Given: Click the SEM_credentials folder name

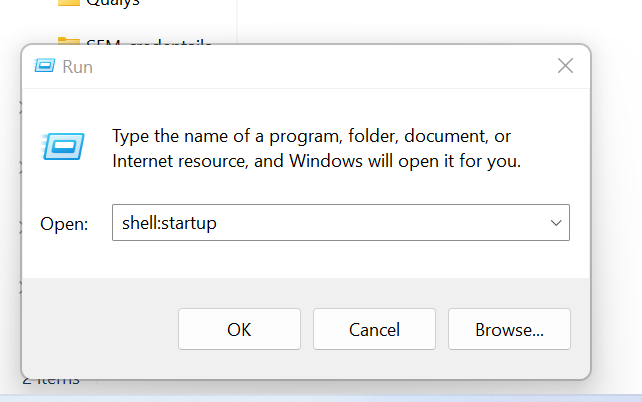Looking at the screenshot, I should [148, 43].
